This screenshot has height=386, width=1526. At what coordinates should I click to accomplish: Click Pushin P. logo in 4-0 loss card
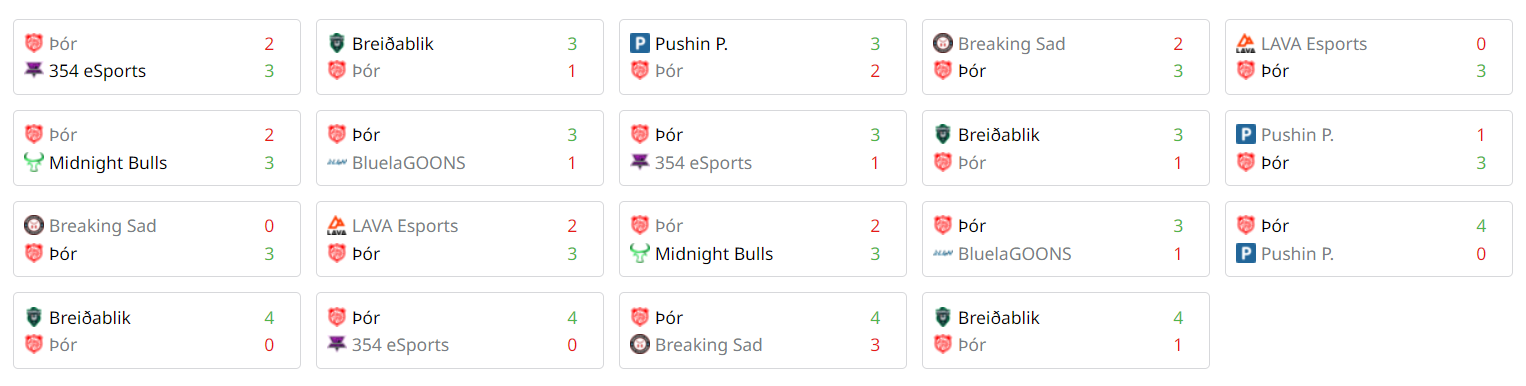coord(1246,254)
